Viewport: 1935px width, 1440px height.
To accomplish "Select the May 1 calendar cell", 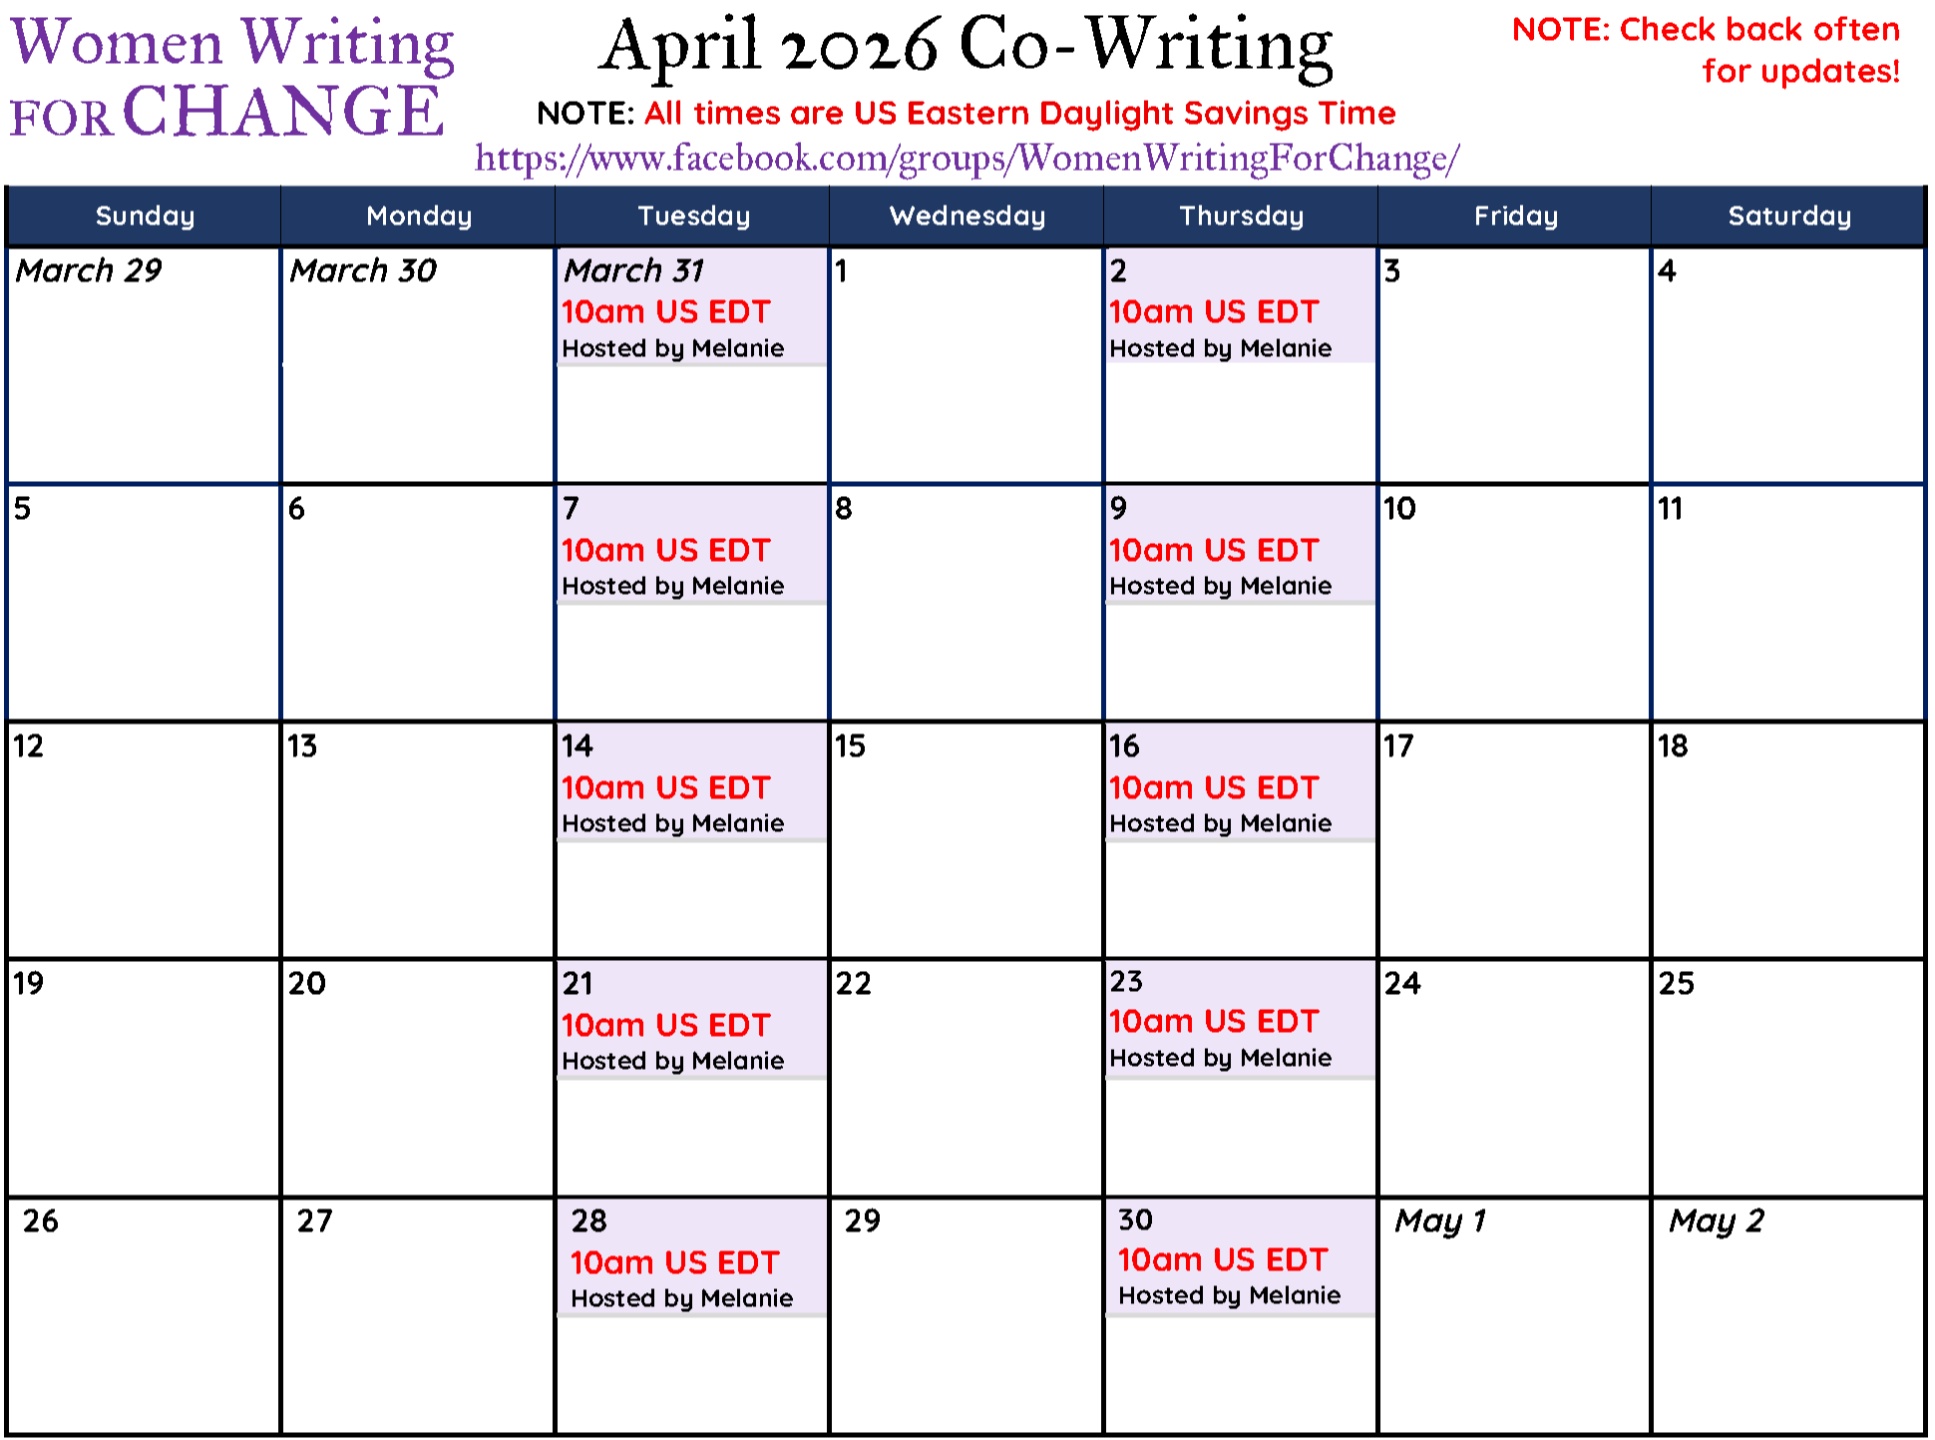I will [1514, 1316].
